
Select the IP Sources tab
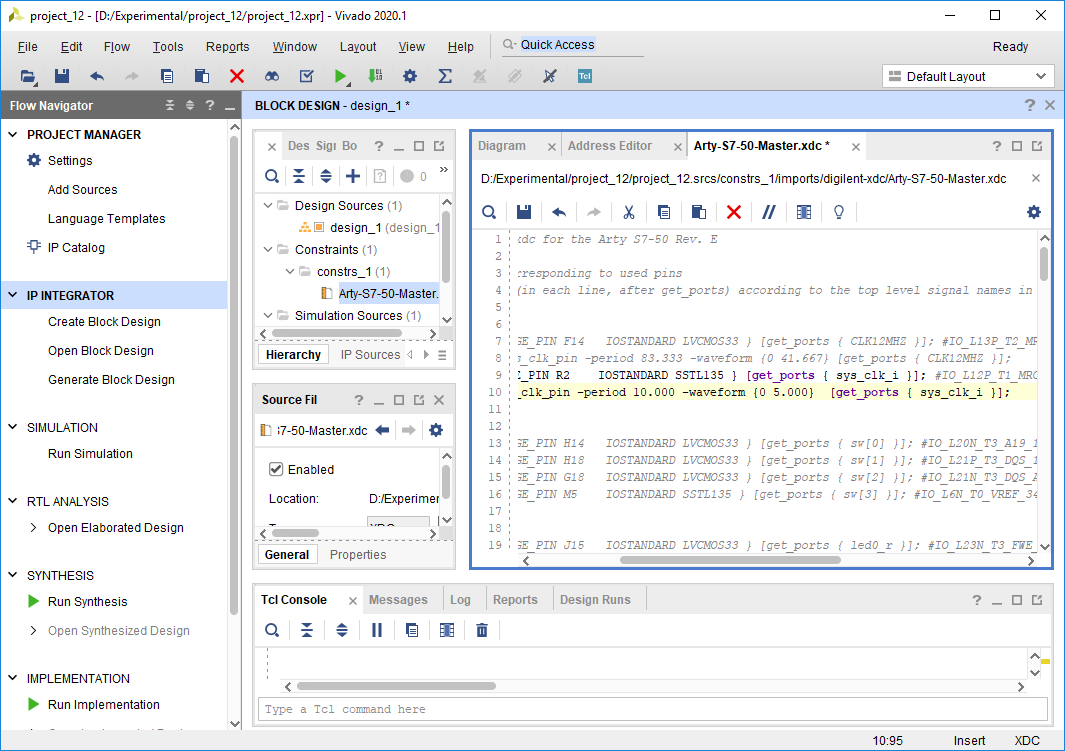click(370, 354)
